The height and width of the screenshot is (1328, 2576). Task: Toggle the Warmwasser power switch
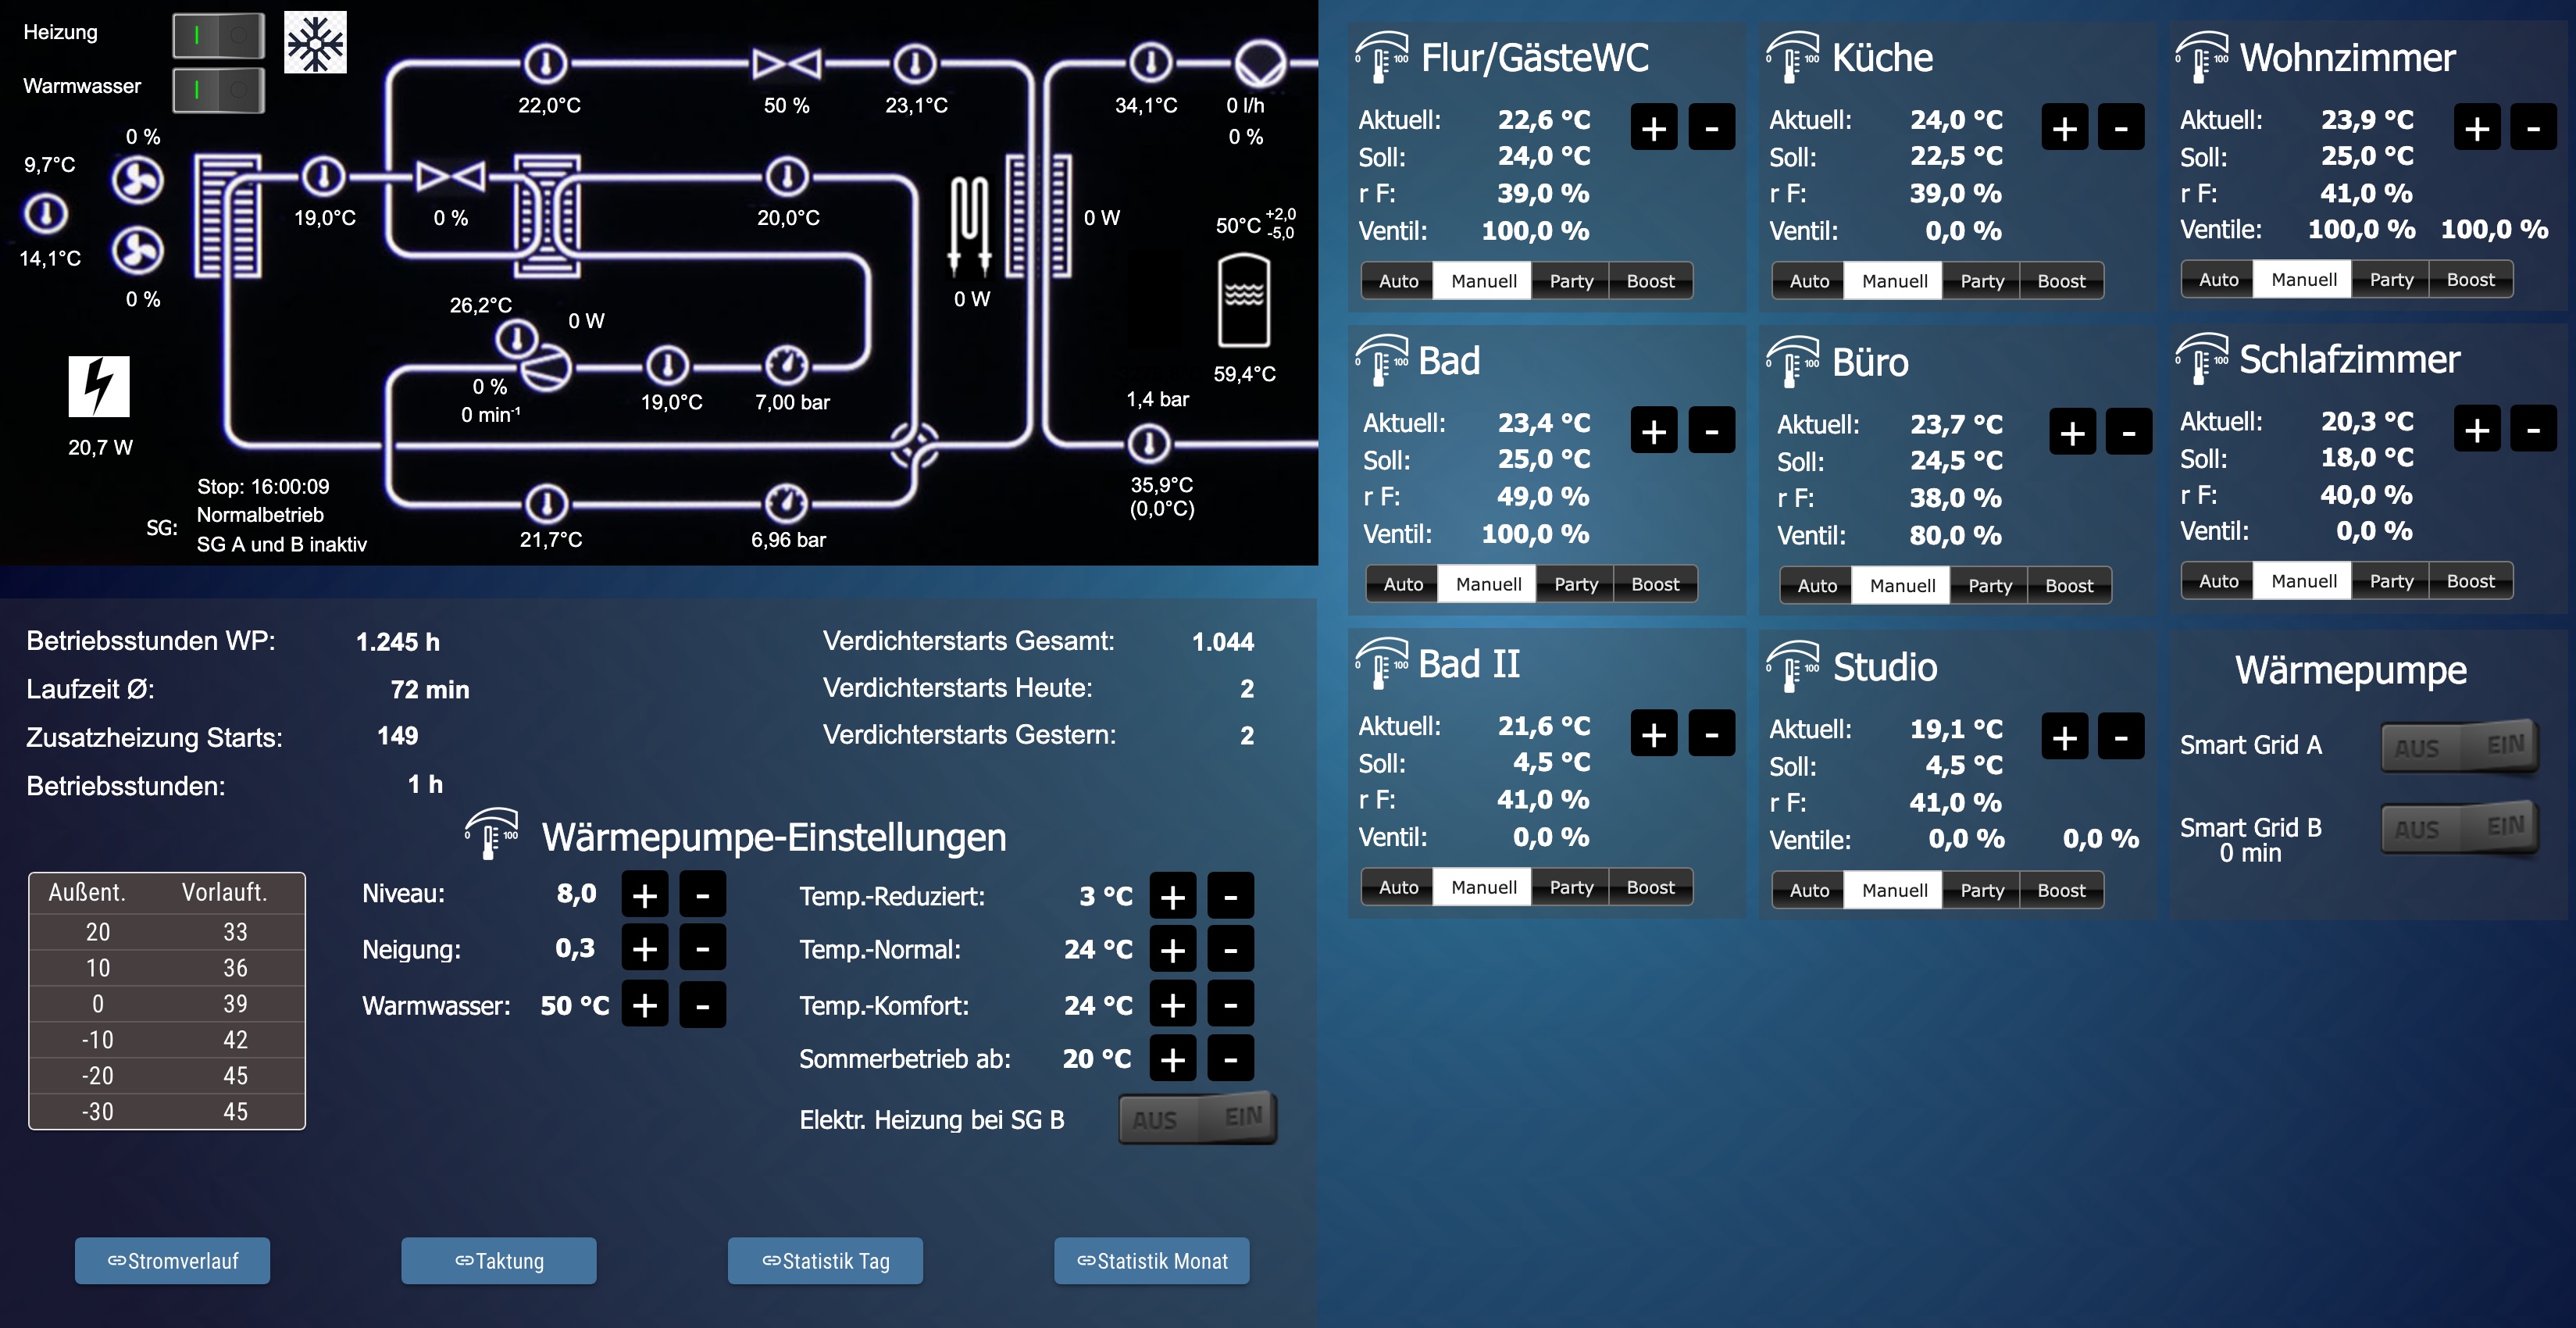tap(218, 90)
